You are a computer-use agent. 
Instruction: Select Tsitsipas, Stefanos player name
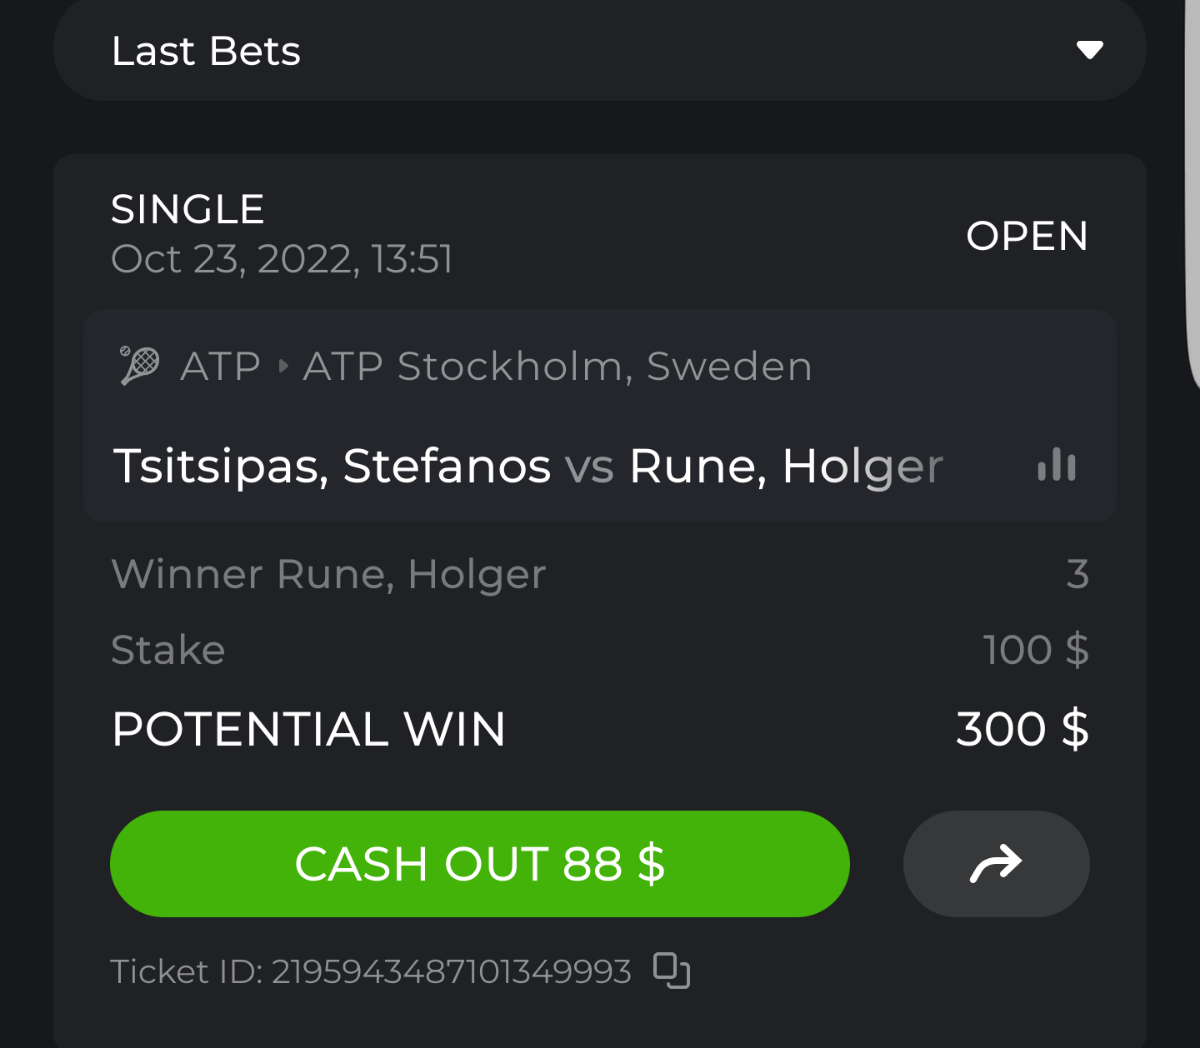331,466
